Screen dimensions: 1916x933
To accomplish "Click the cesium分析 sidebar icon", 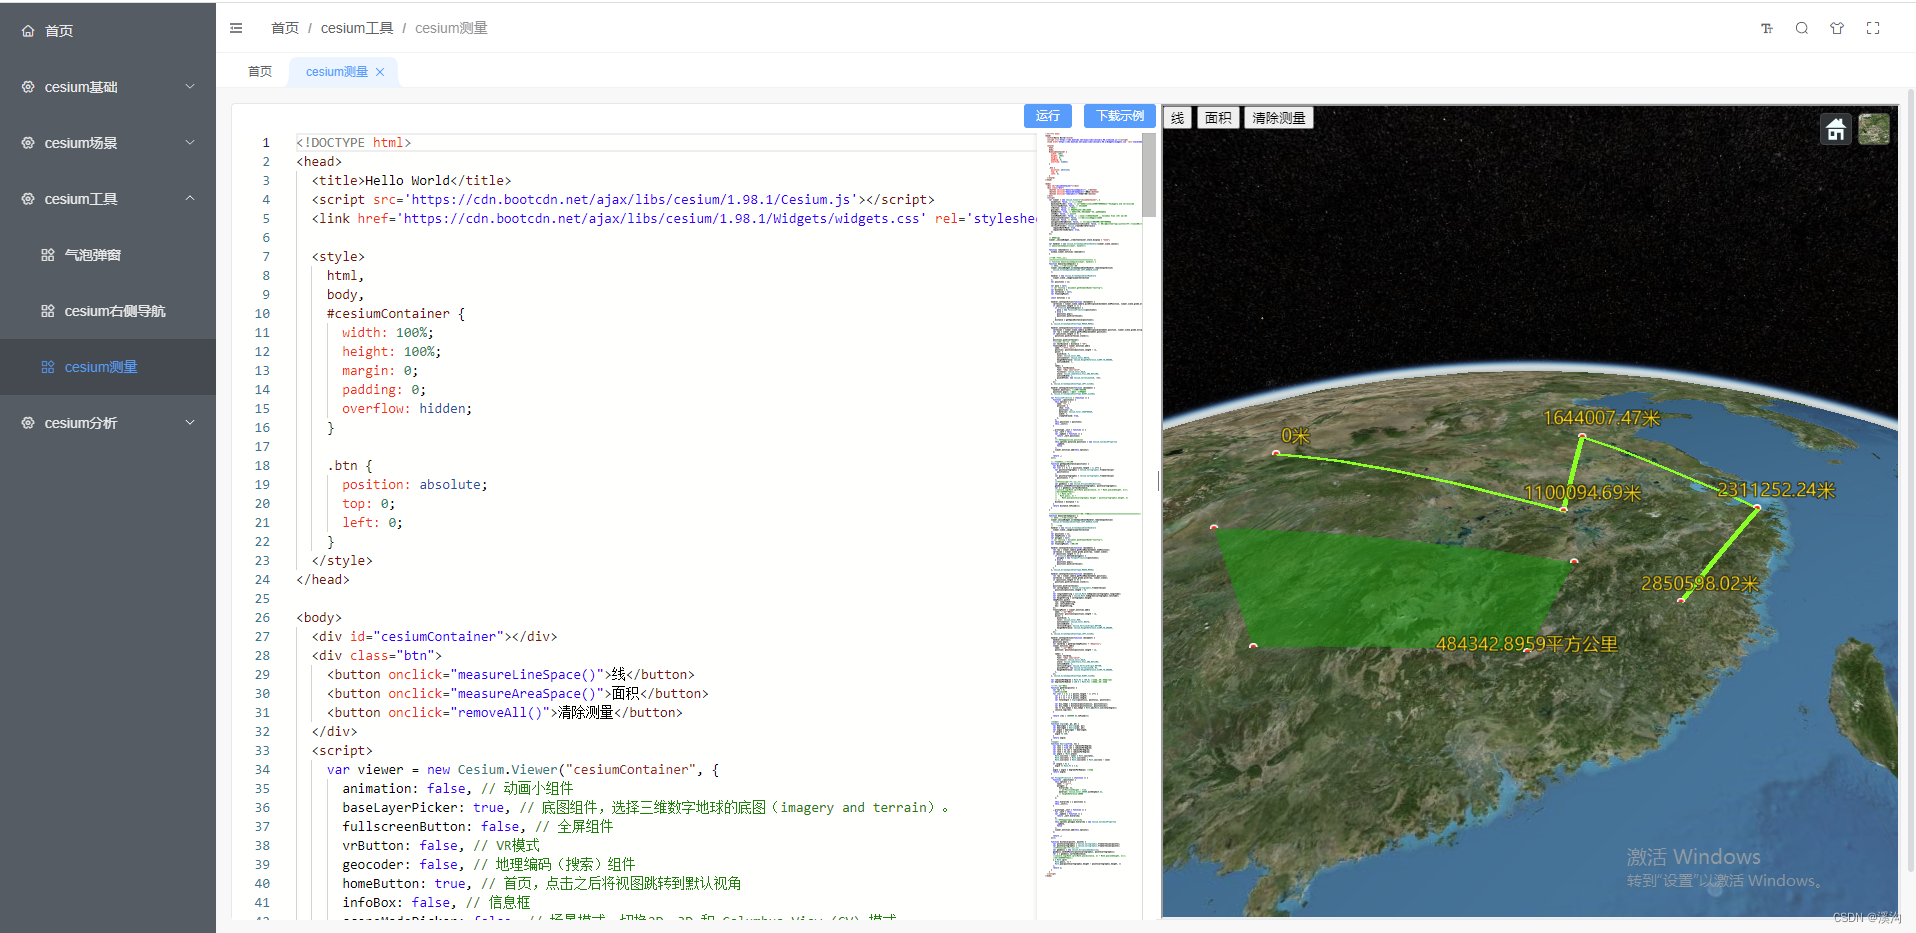I will tap(28, 423).
